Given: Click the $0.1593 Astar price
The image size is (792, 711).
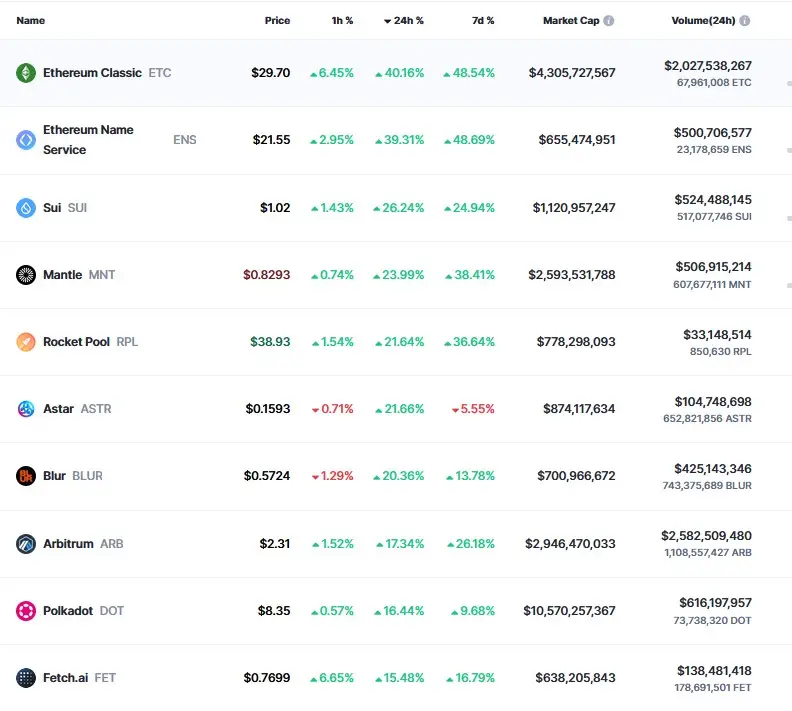Looking at the screenshot, I should 268,409.
